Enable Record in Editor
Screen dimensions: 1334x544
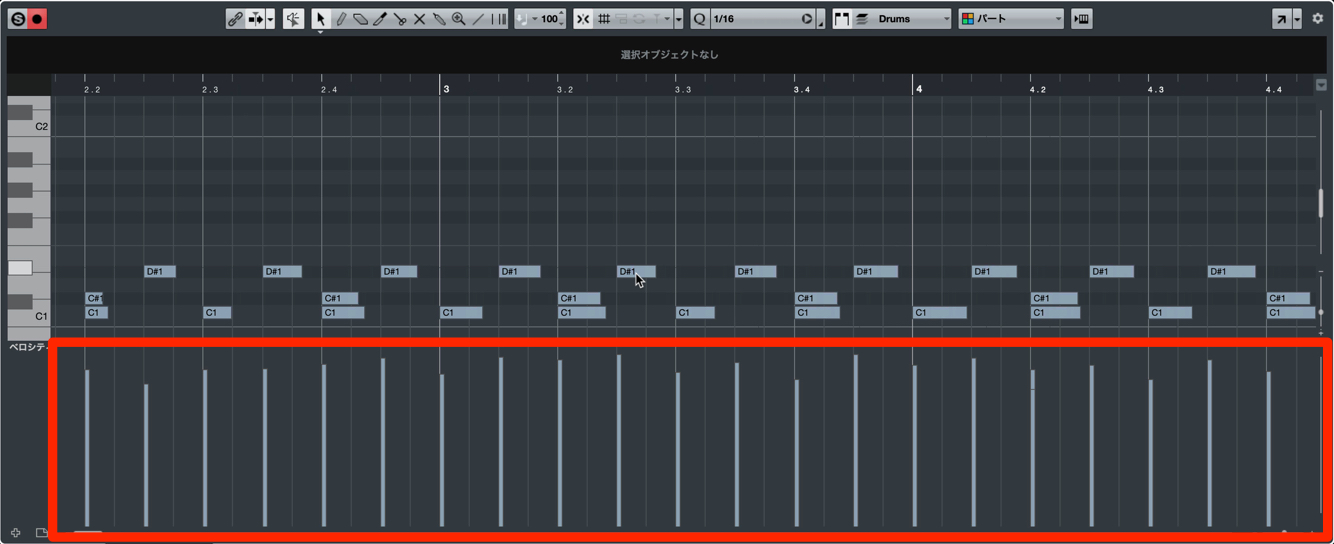coord(37,19)
